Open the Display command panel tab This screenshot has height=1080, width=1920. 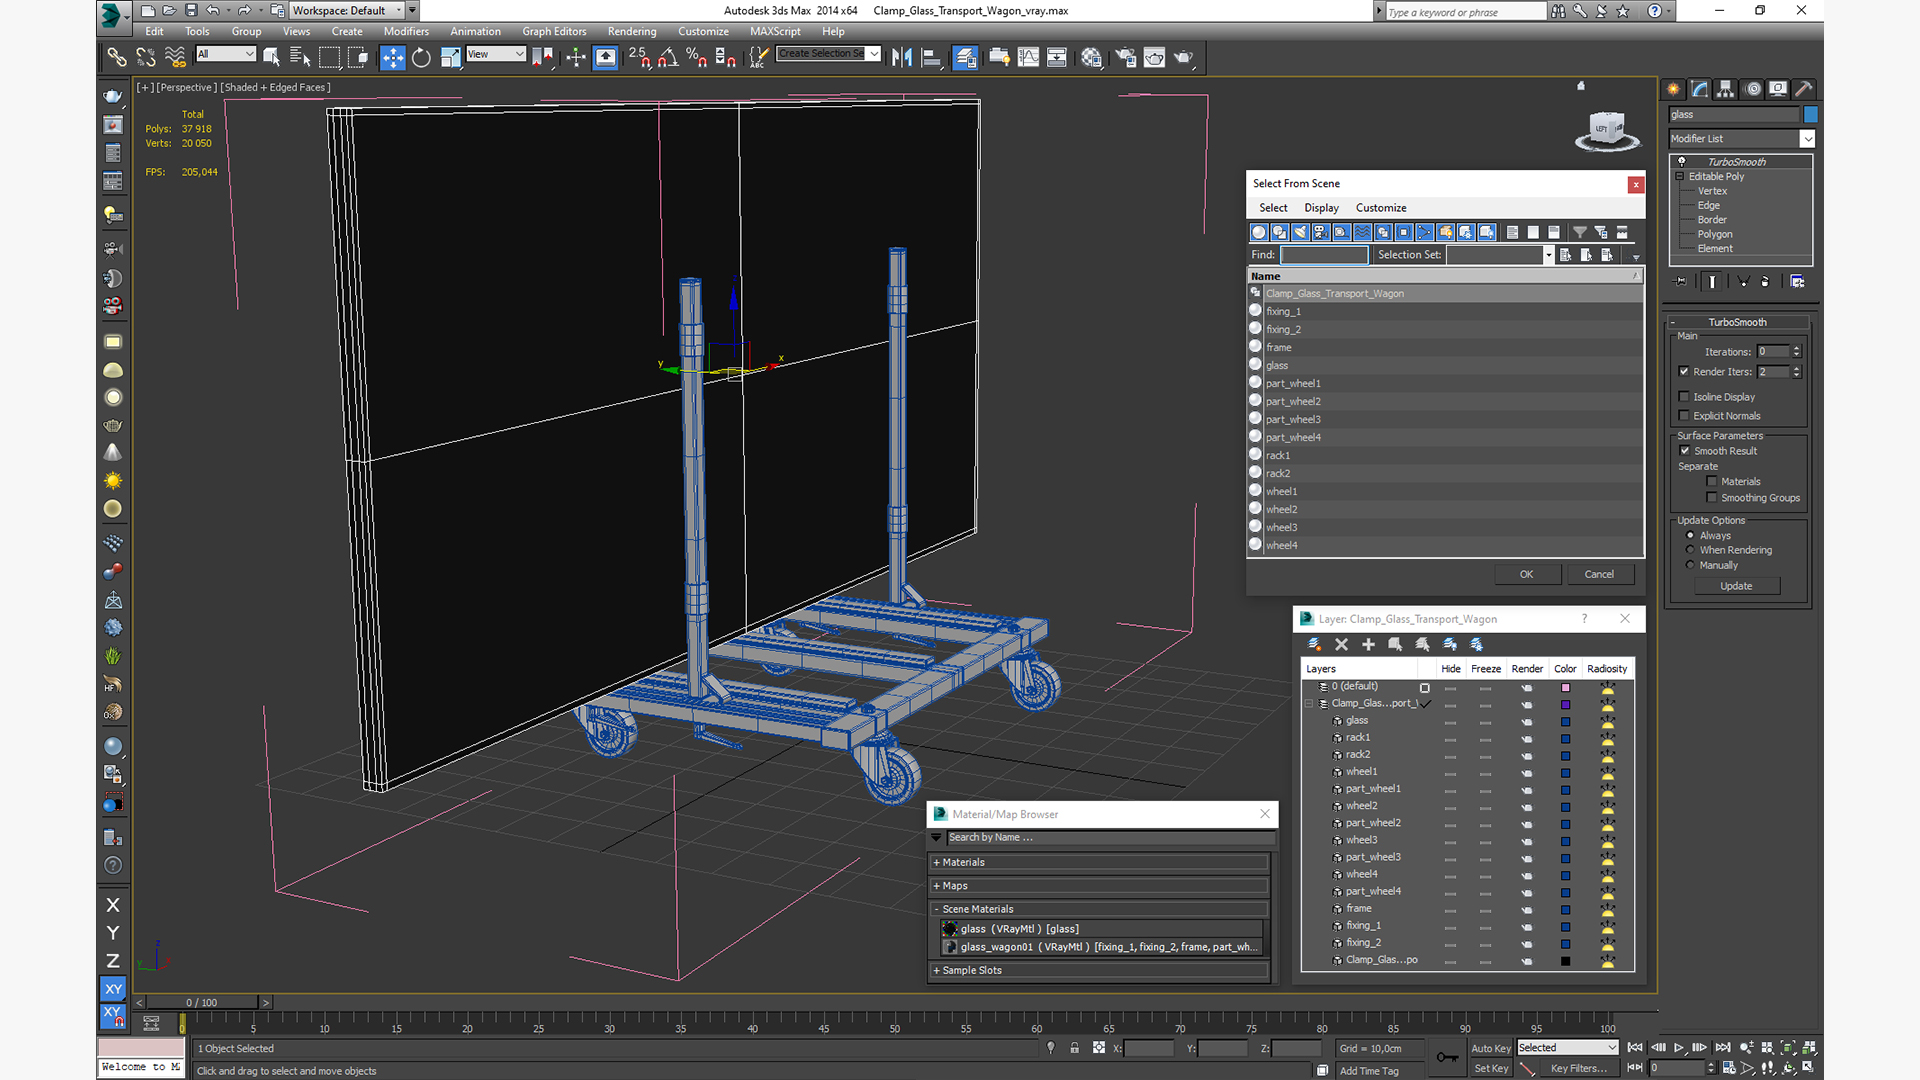[1777, 89]
